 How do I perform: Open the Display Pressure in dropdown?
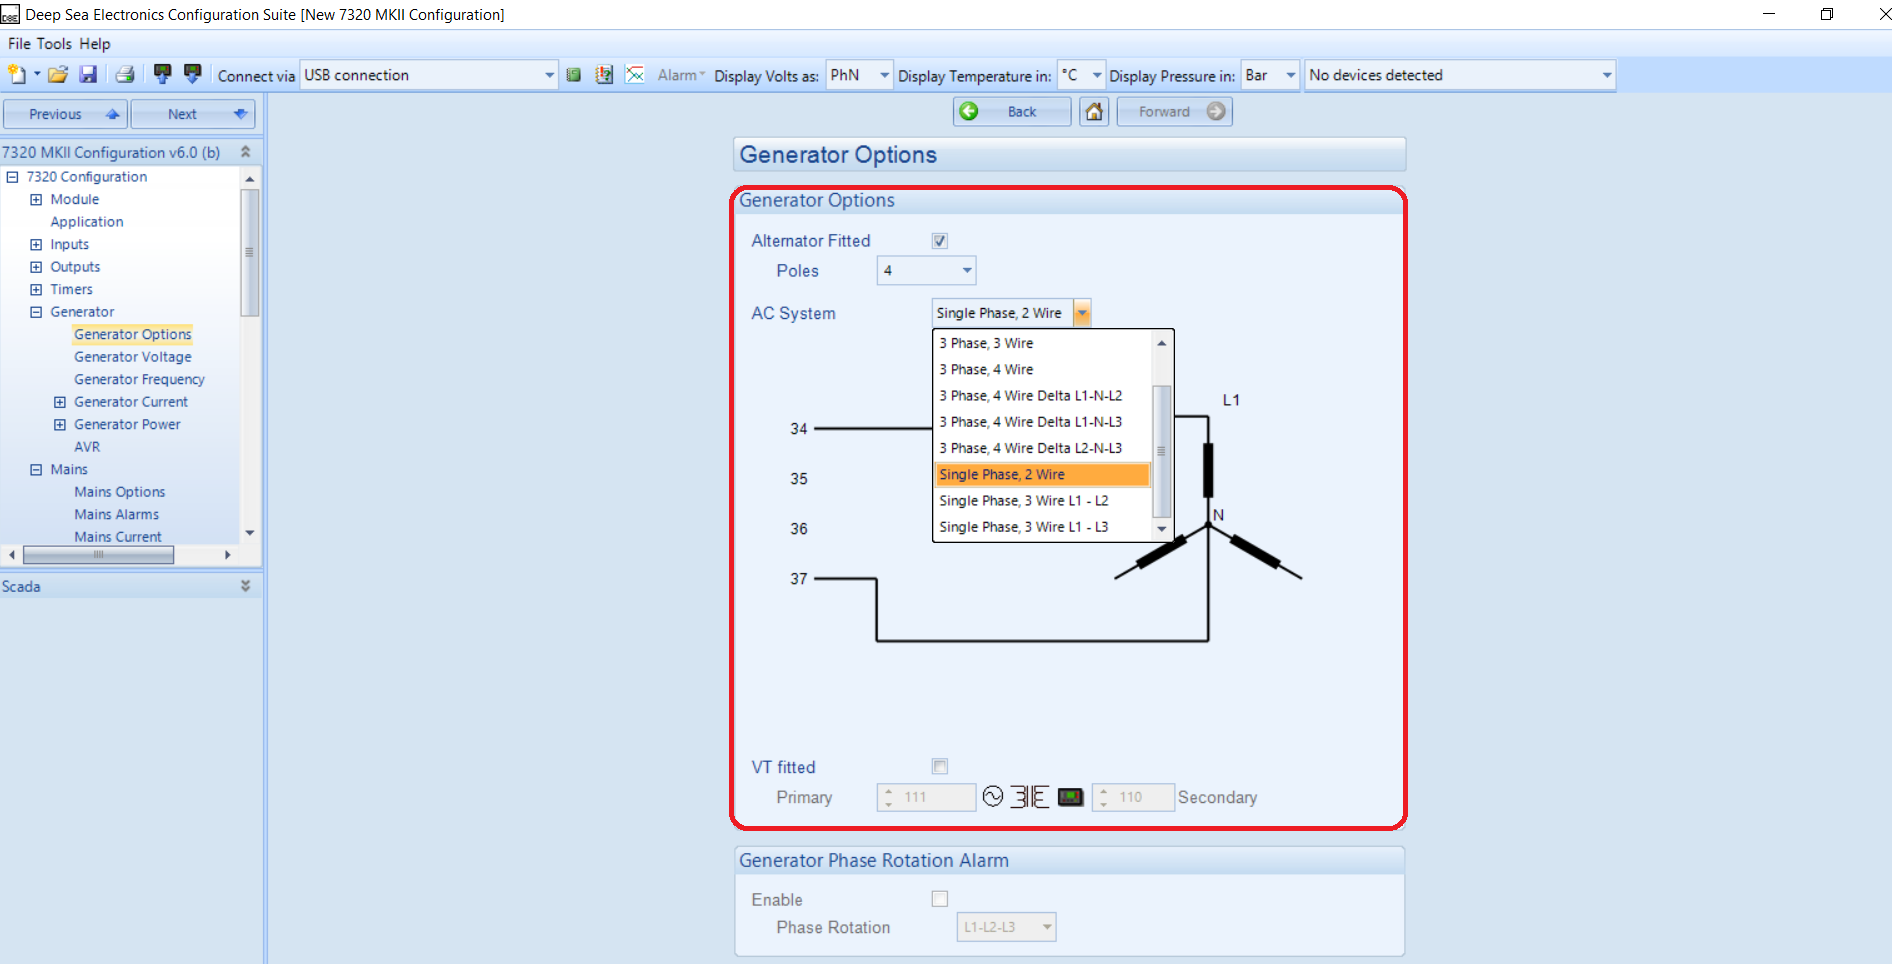[1270, 75]
